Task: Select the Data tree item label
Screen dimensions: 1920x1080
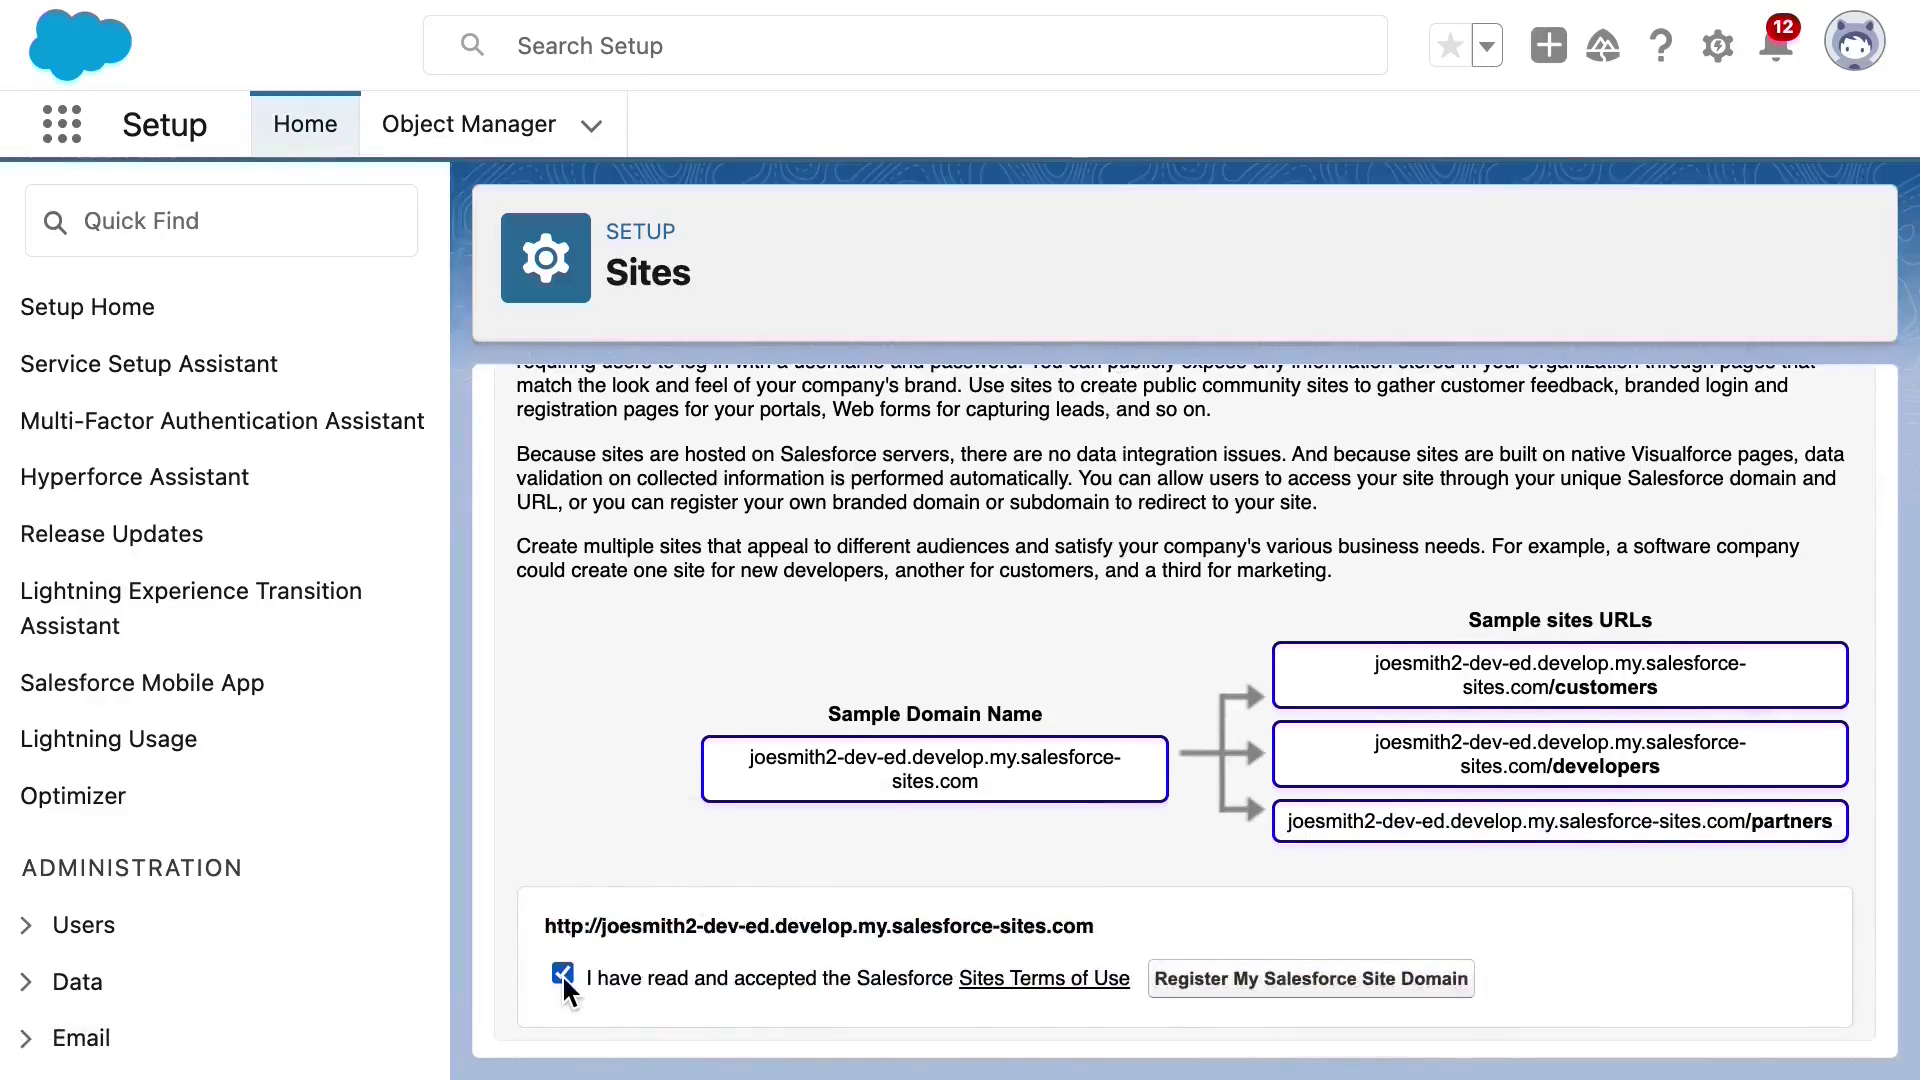Action: (x=77, y=982)
